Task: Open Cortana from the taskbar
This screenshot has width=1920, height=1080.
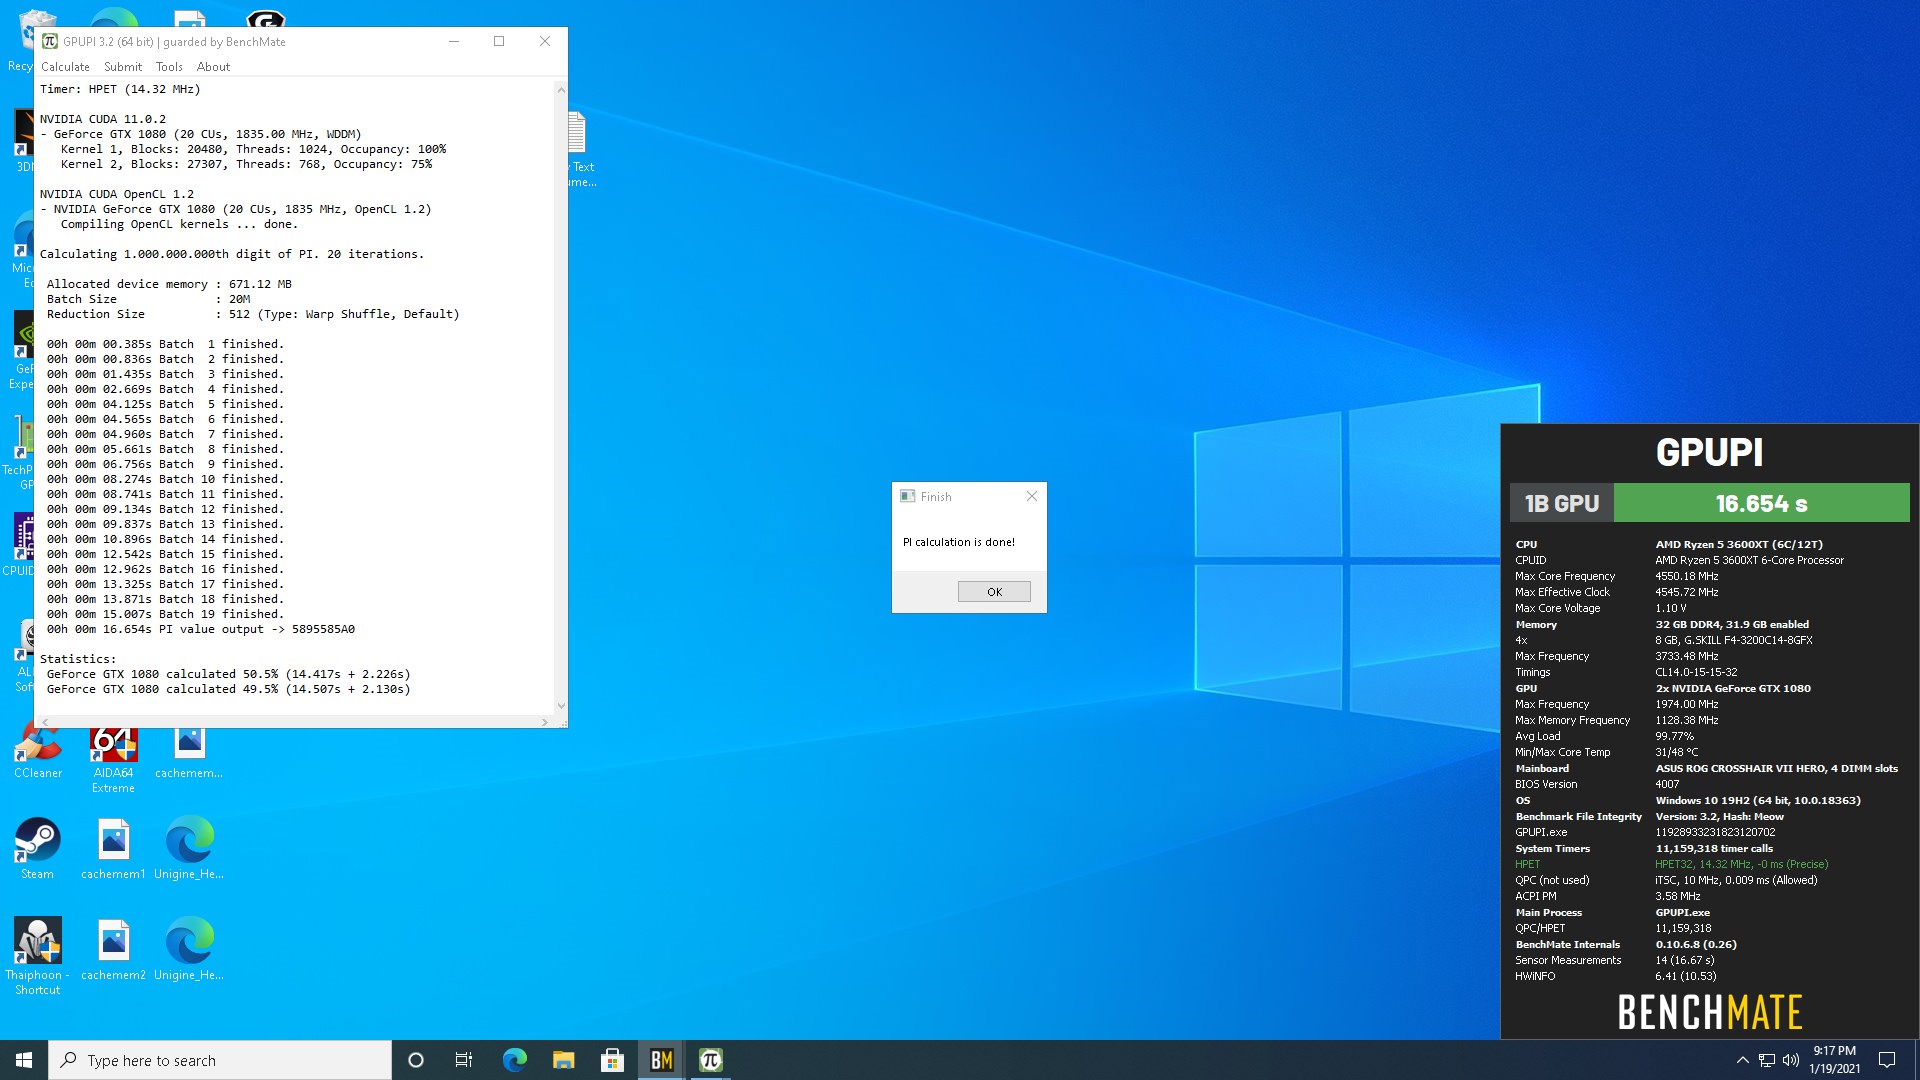Action: [416, 1060]
